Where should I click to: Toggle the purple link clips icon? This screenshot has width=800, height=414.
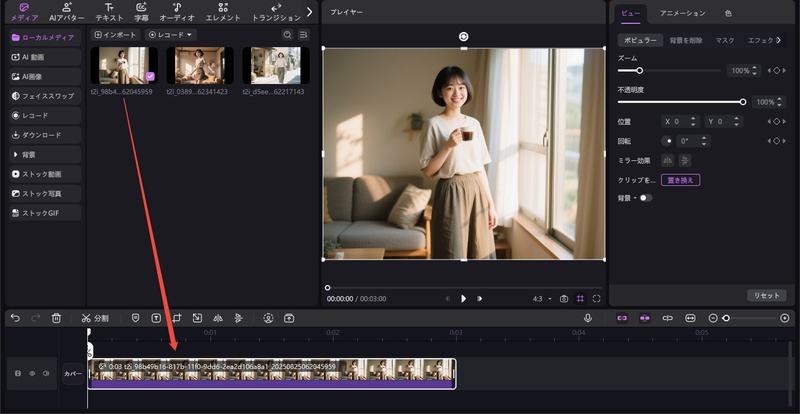(x=622, y=318)
